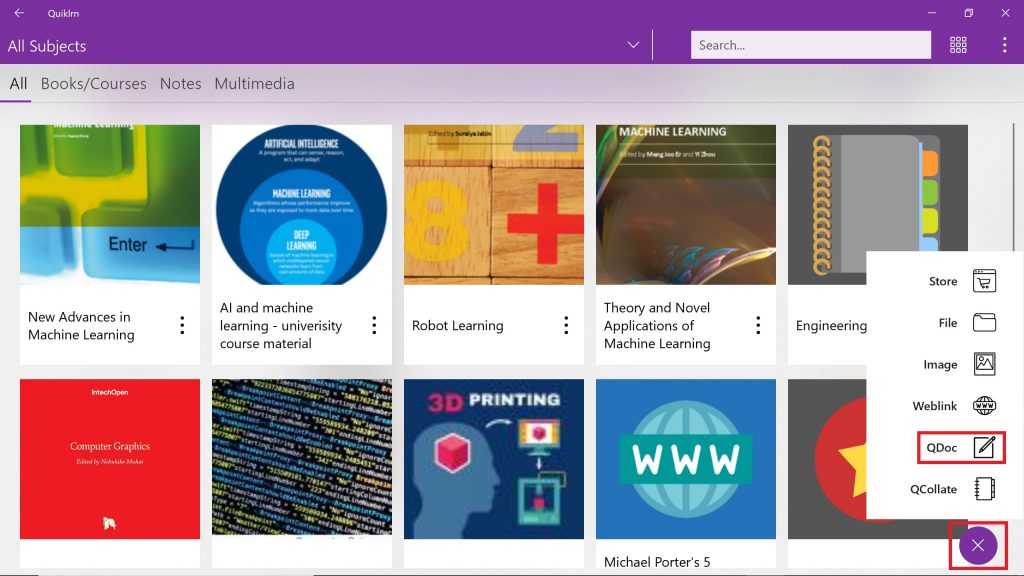Open the top-right vertical ellipsis menu
The width and height of the screenshot is (1024, 576).
[1004, 45]
